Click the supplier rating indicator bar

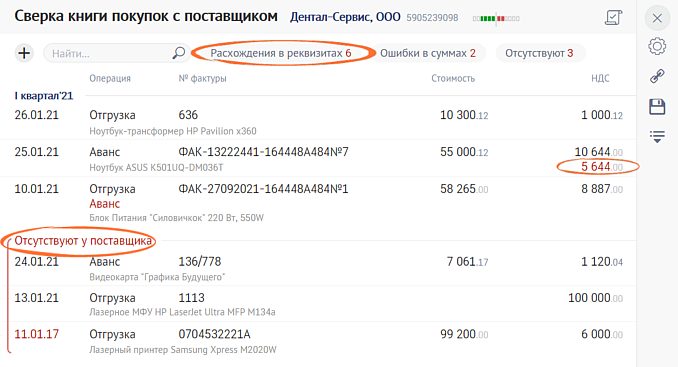496,19
